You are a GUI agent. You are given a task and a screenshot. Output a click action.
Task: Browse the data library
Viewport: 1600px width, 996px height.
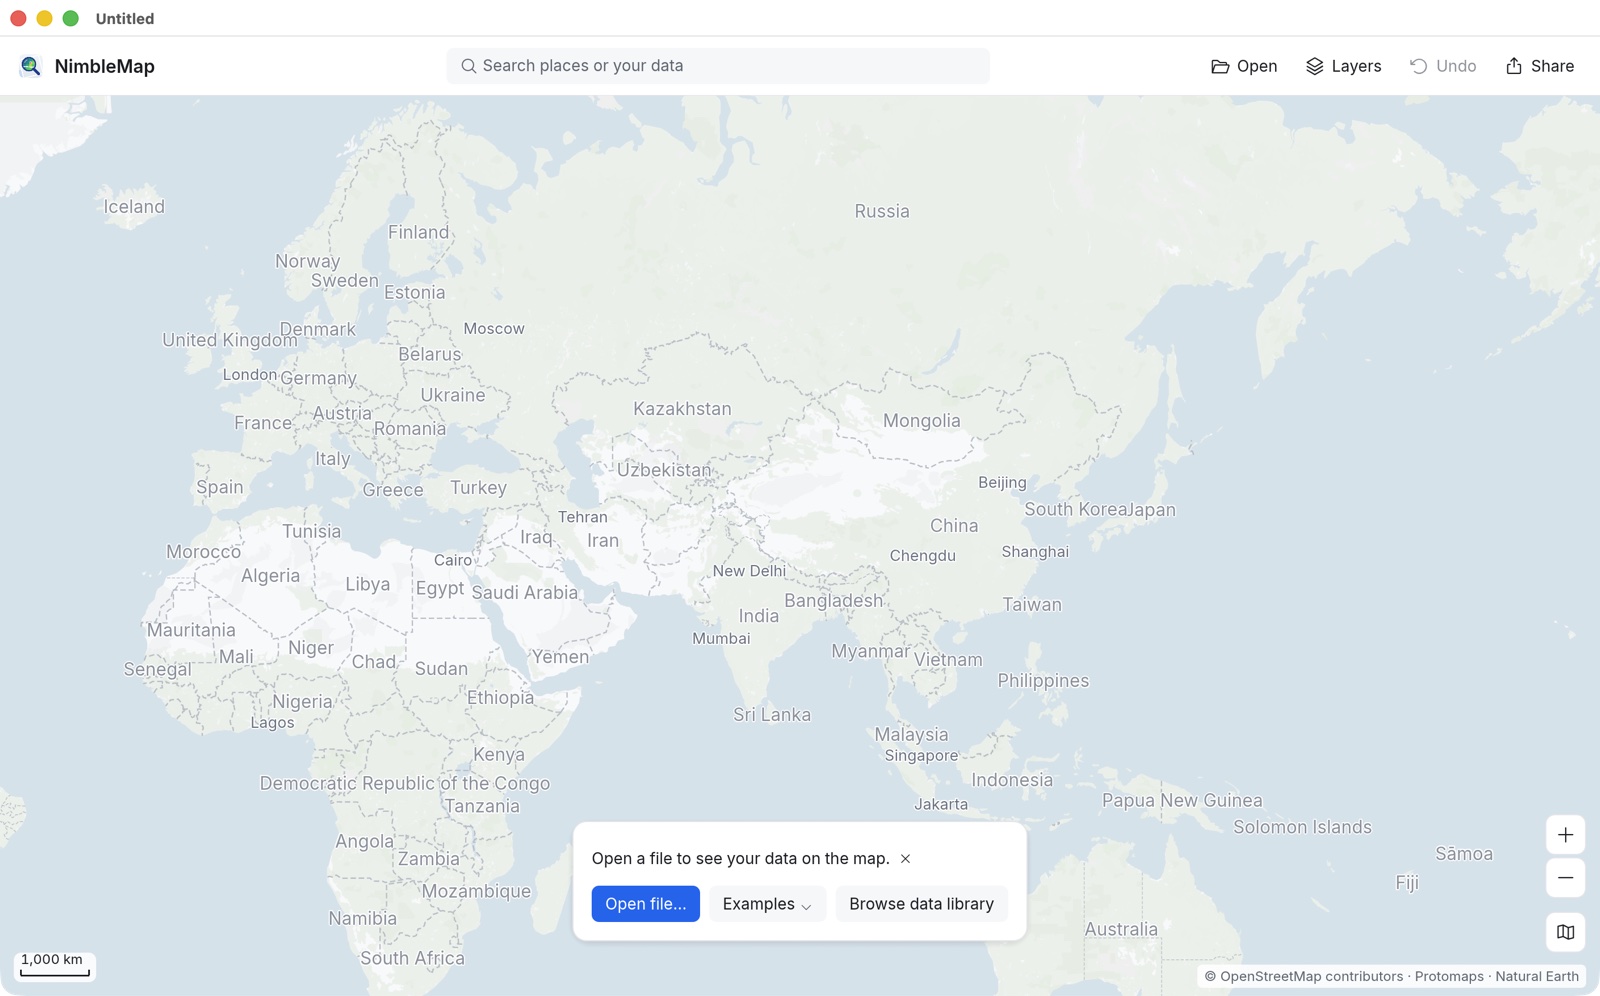pos(921,904)
